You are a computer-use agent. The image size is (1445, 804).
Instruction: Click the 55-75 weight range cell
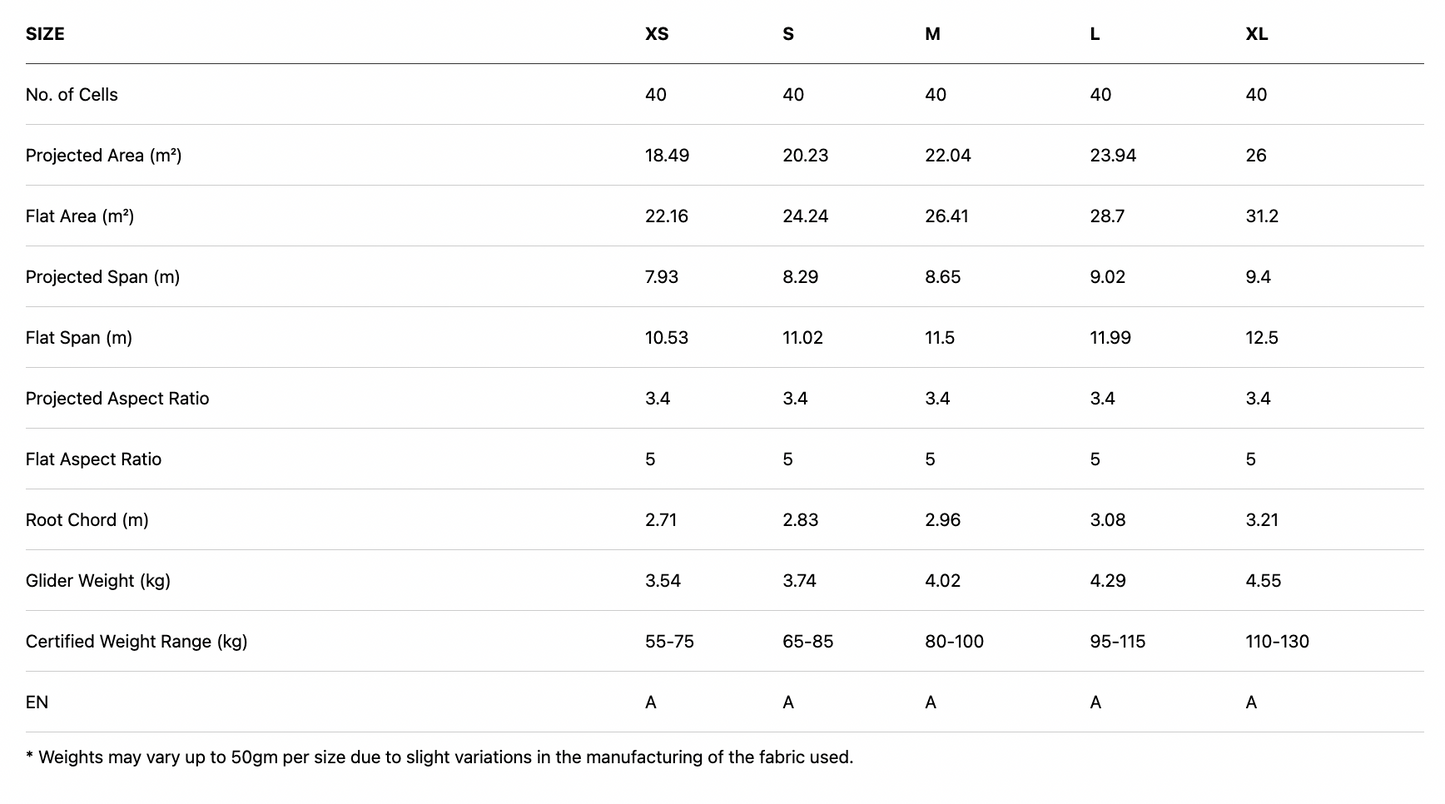[x=670, y=642]
